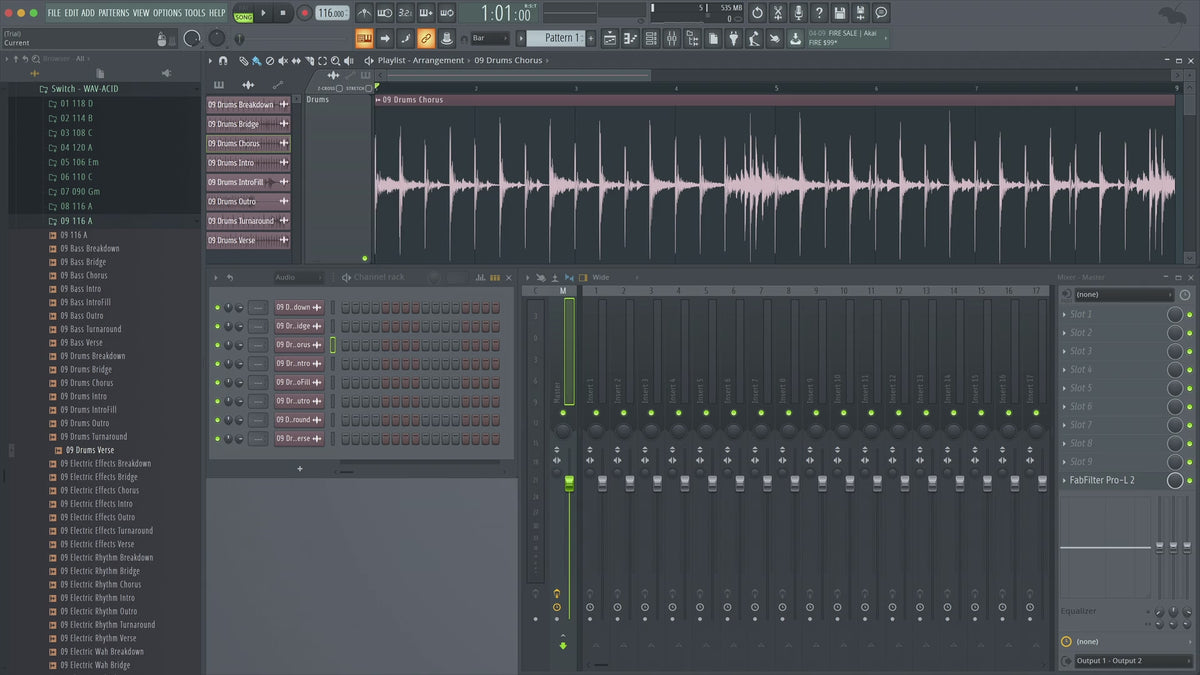The width and height of the screenshot is (1200, 675).
Task: Toggle the Song/Pattern mode switch
Action: [x=243, y=14]
